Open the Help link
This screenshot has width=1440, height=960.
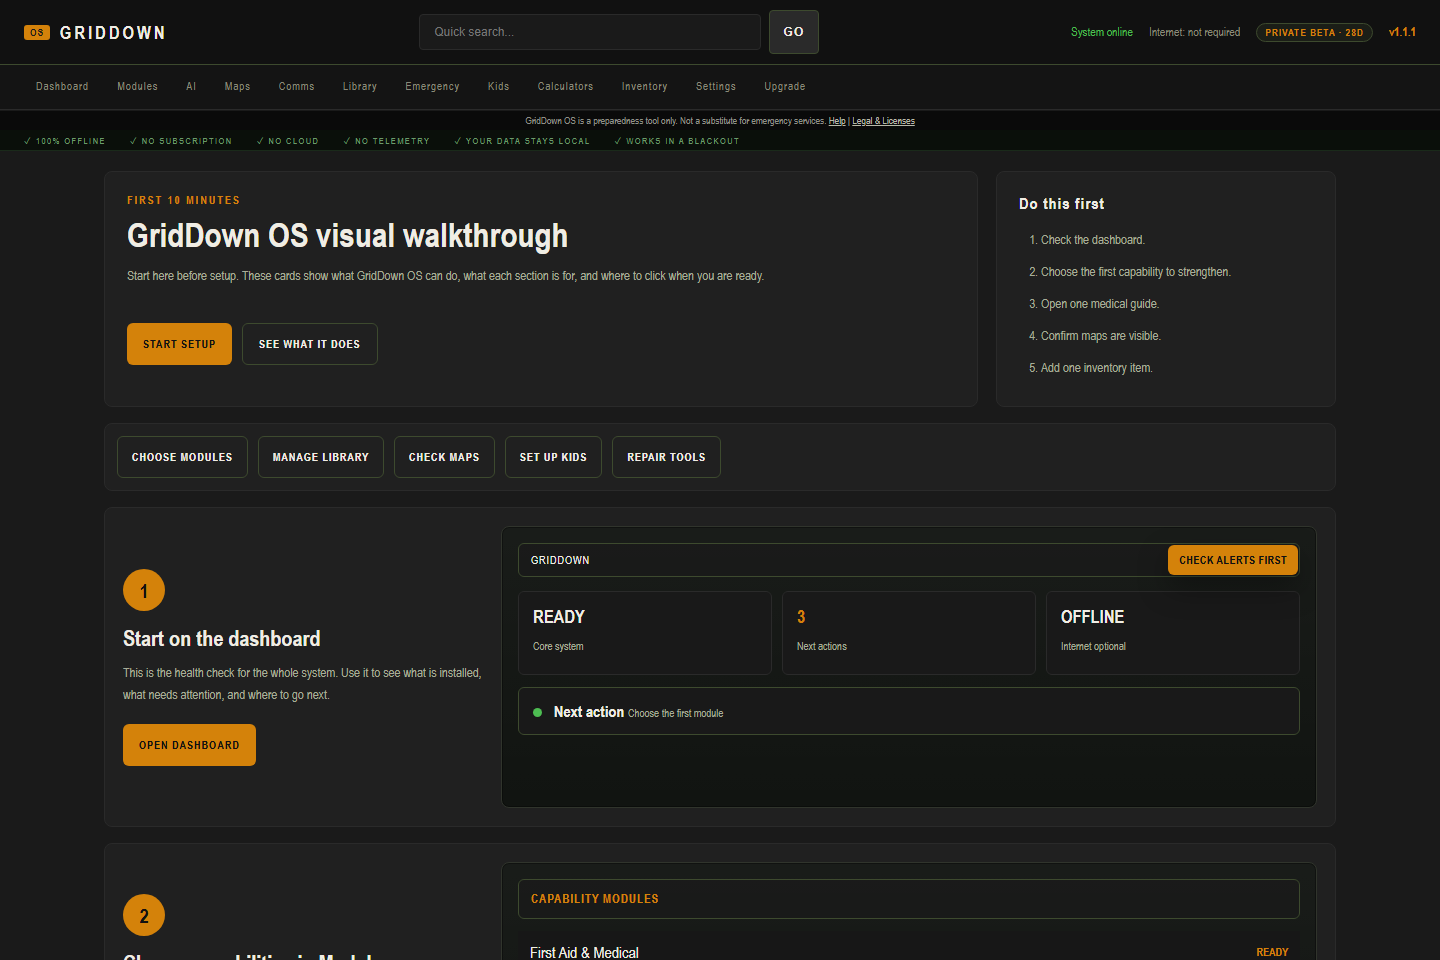836,120
